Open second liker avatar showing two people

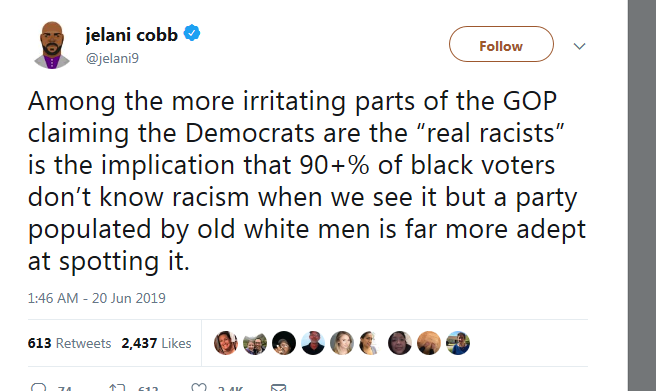point(255,343)
